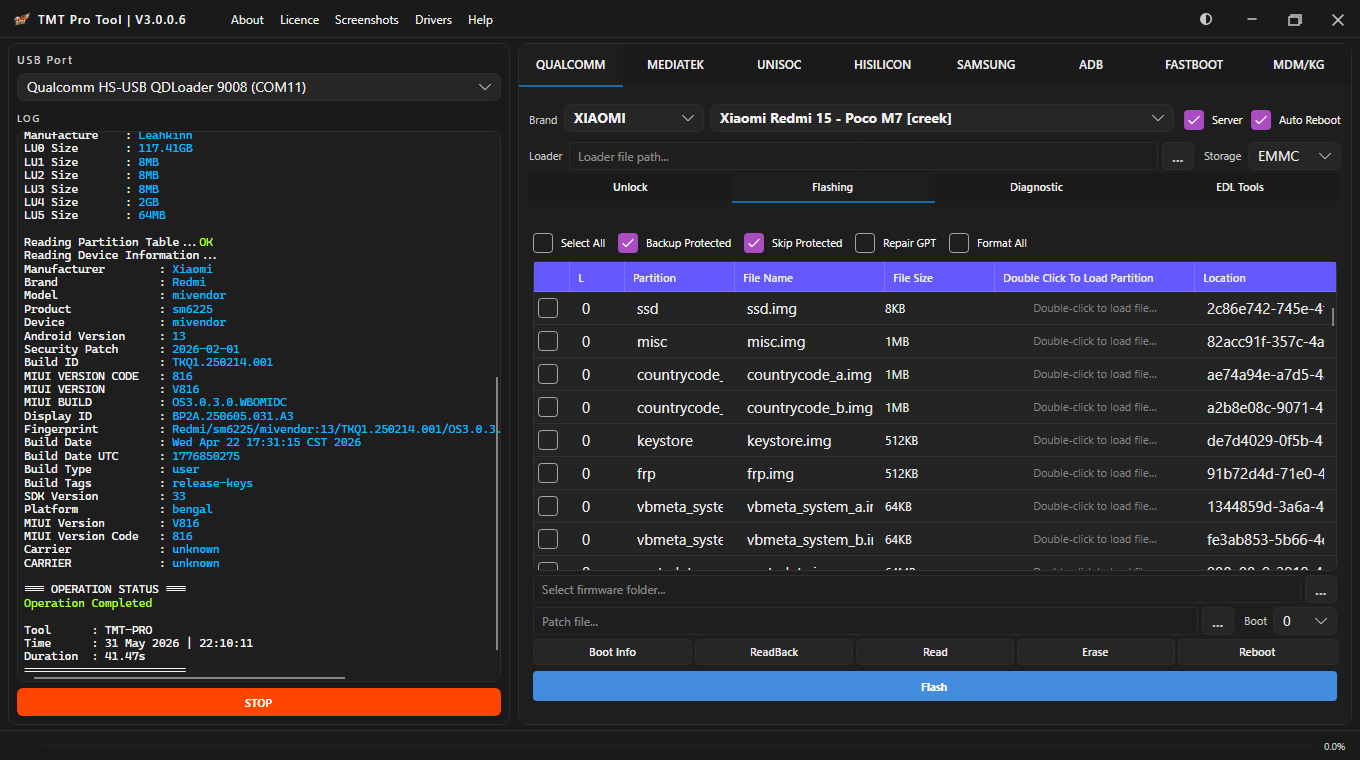Viewport: 1360px width, 760px height.
Task: Click the Boot Info button
Action: [x=612, y=652]
